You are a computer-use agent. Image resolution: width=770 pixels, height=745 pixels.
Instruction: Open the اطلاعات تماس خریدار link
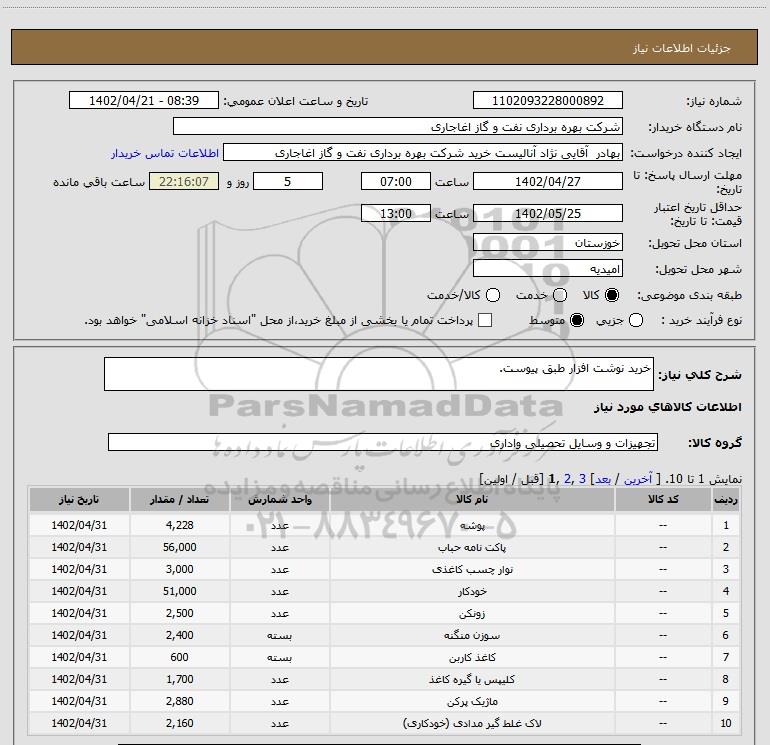click(x=165, y=153)
